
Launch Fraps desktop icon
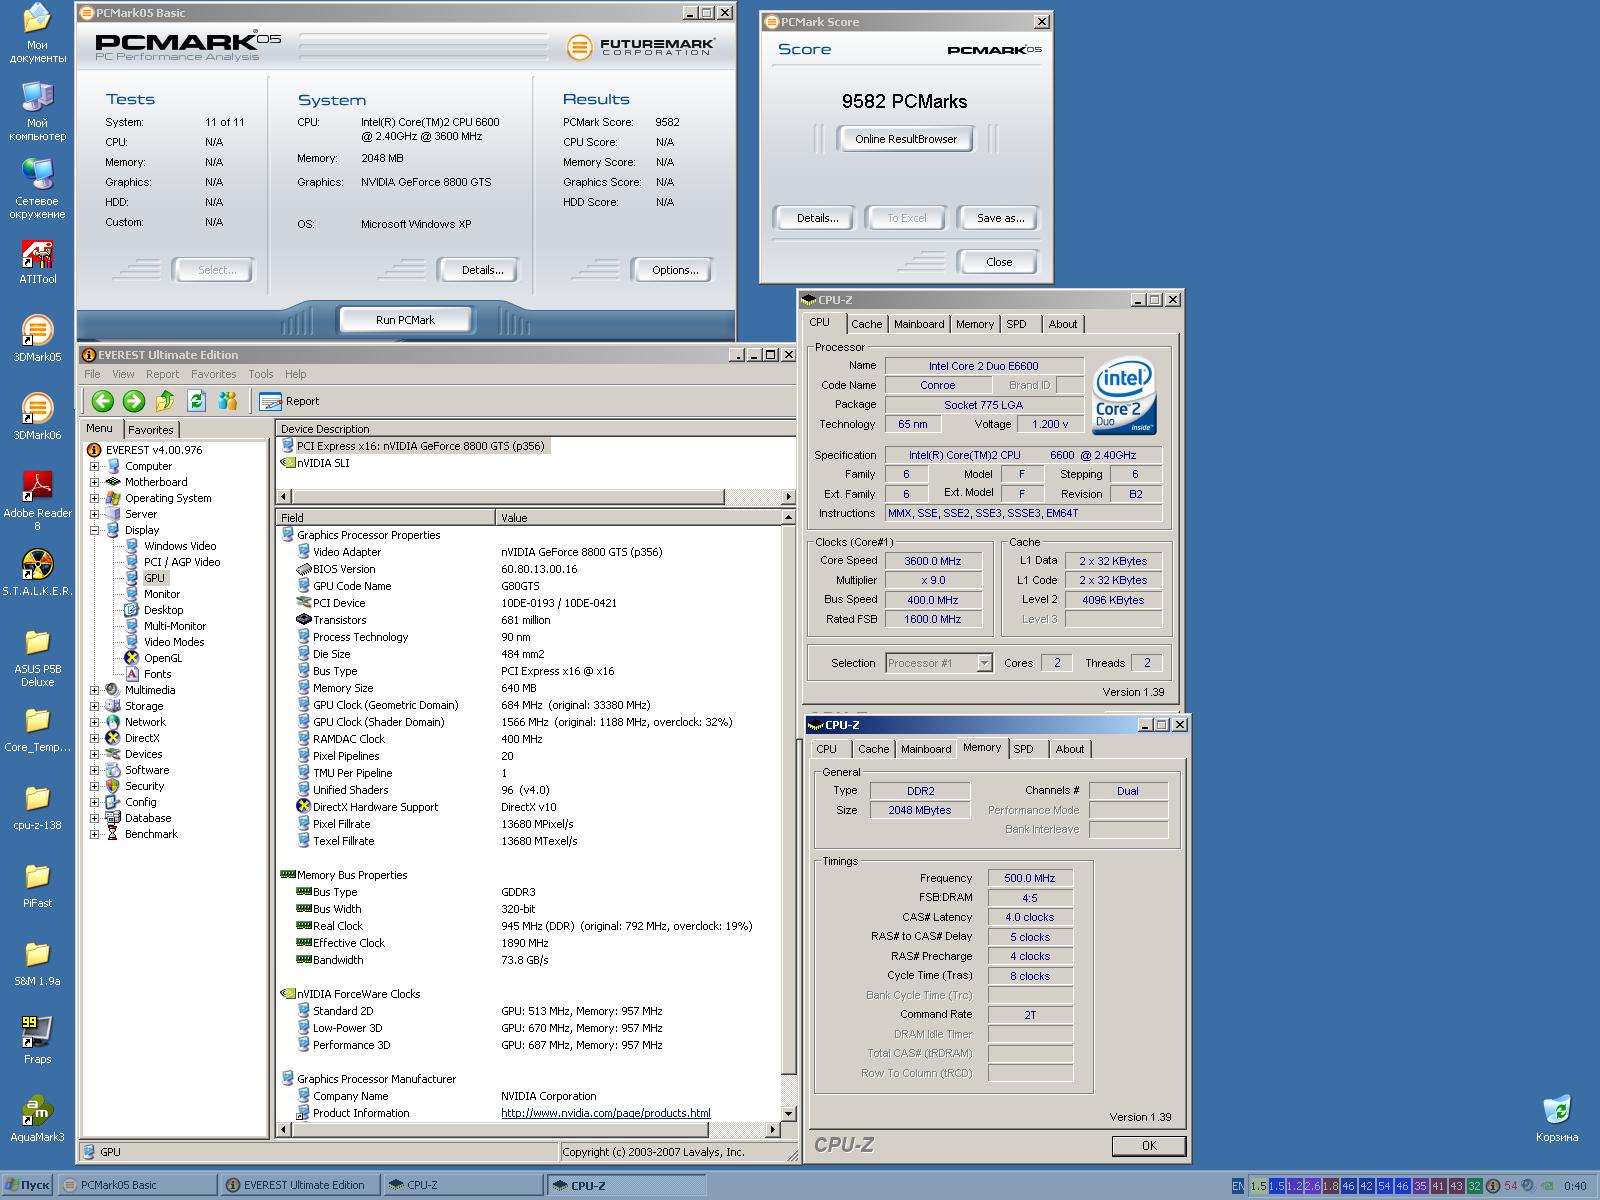37,1040
